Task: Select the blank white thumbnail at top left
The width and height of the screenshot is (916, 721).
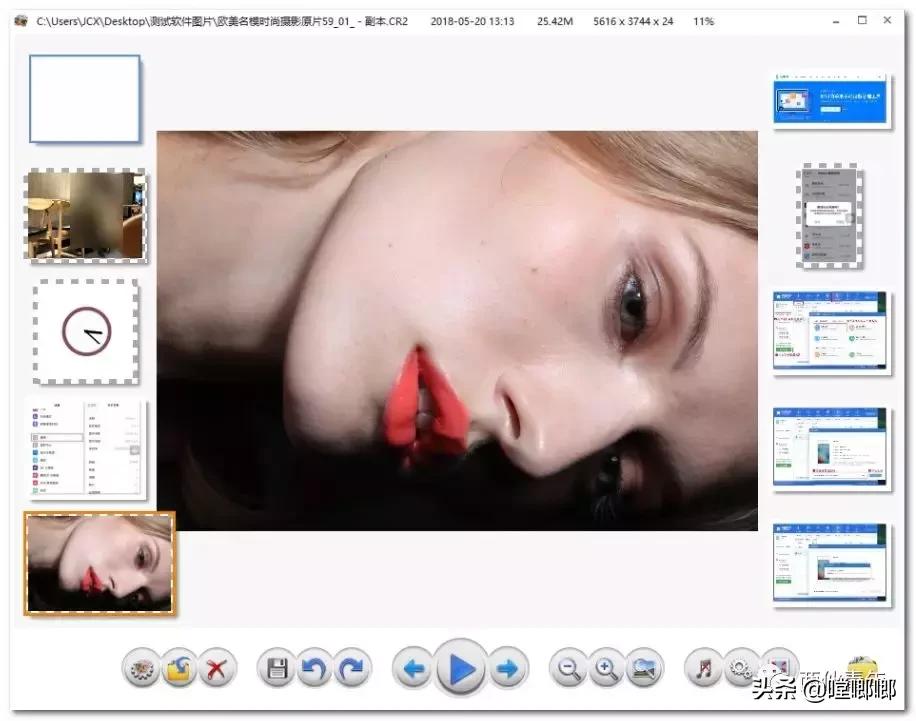Action: pyautogui.click(x=85, y=99)
